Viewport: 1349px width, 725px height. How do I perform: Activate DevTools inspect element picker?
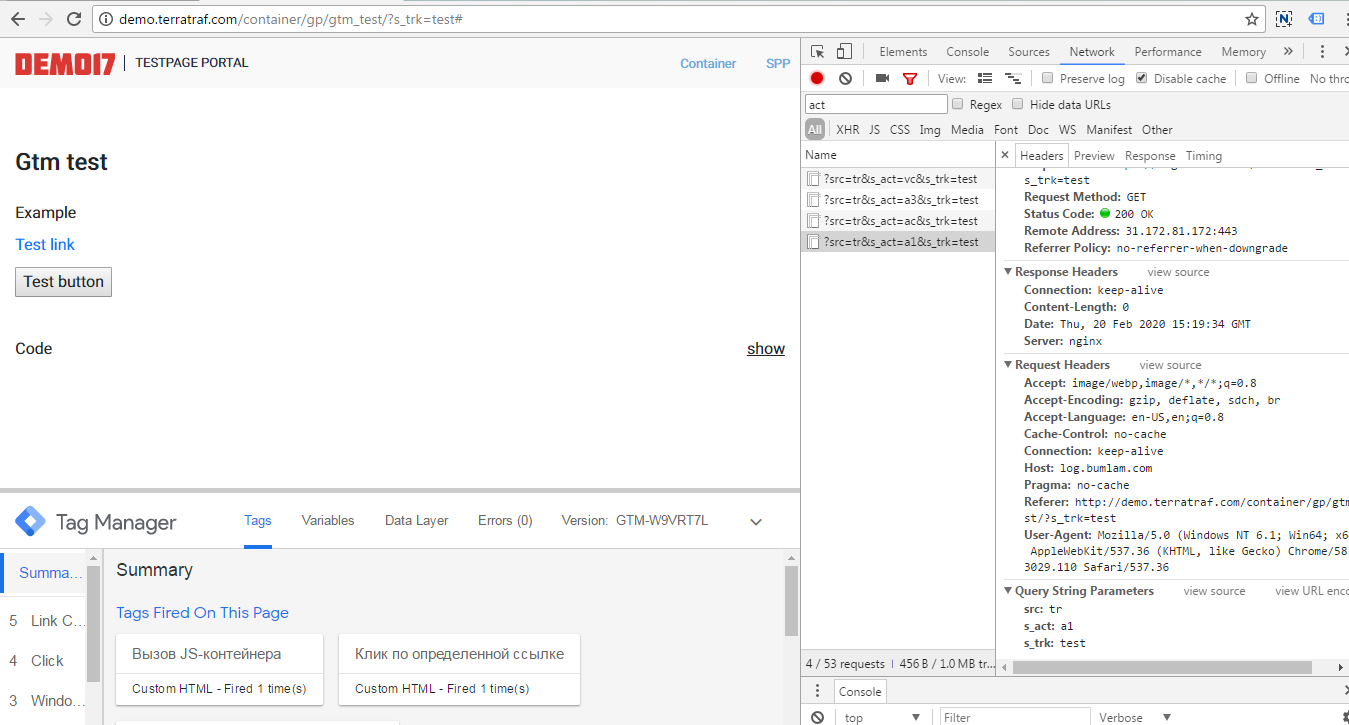(x=818, y=52)
